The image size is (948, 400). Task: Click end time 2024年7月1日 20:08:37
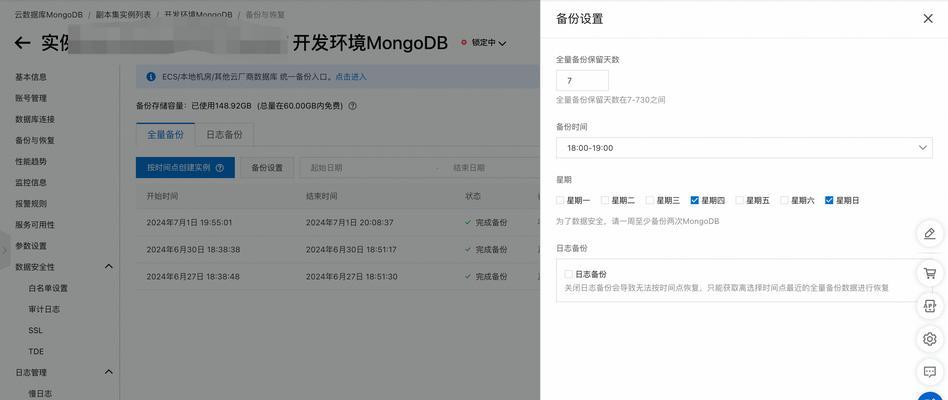click(x=349, y=222)
